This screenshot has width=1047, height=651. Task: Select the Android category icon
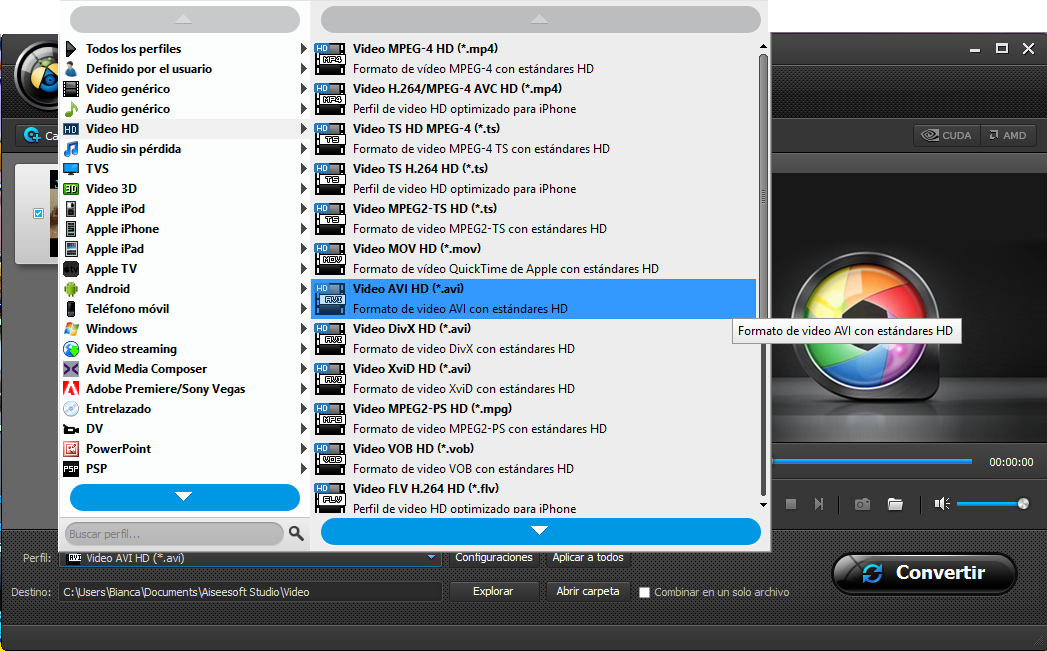[x=71, y=289]
